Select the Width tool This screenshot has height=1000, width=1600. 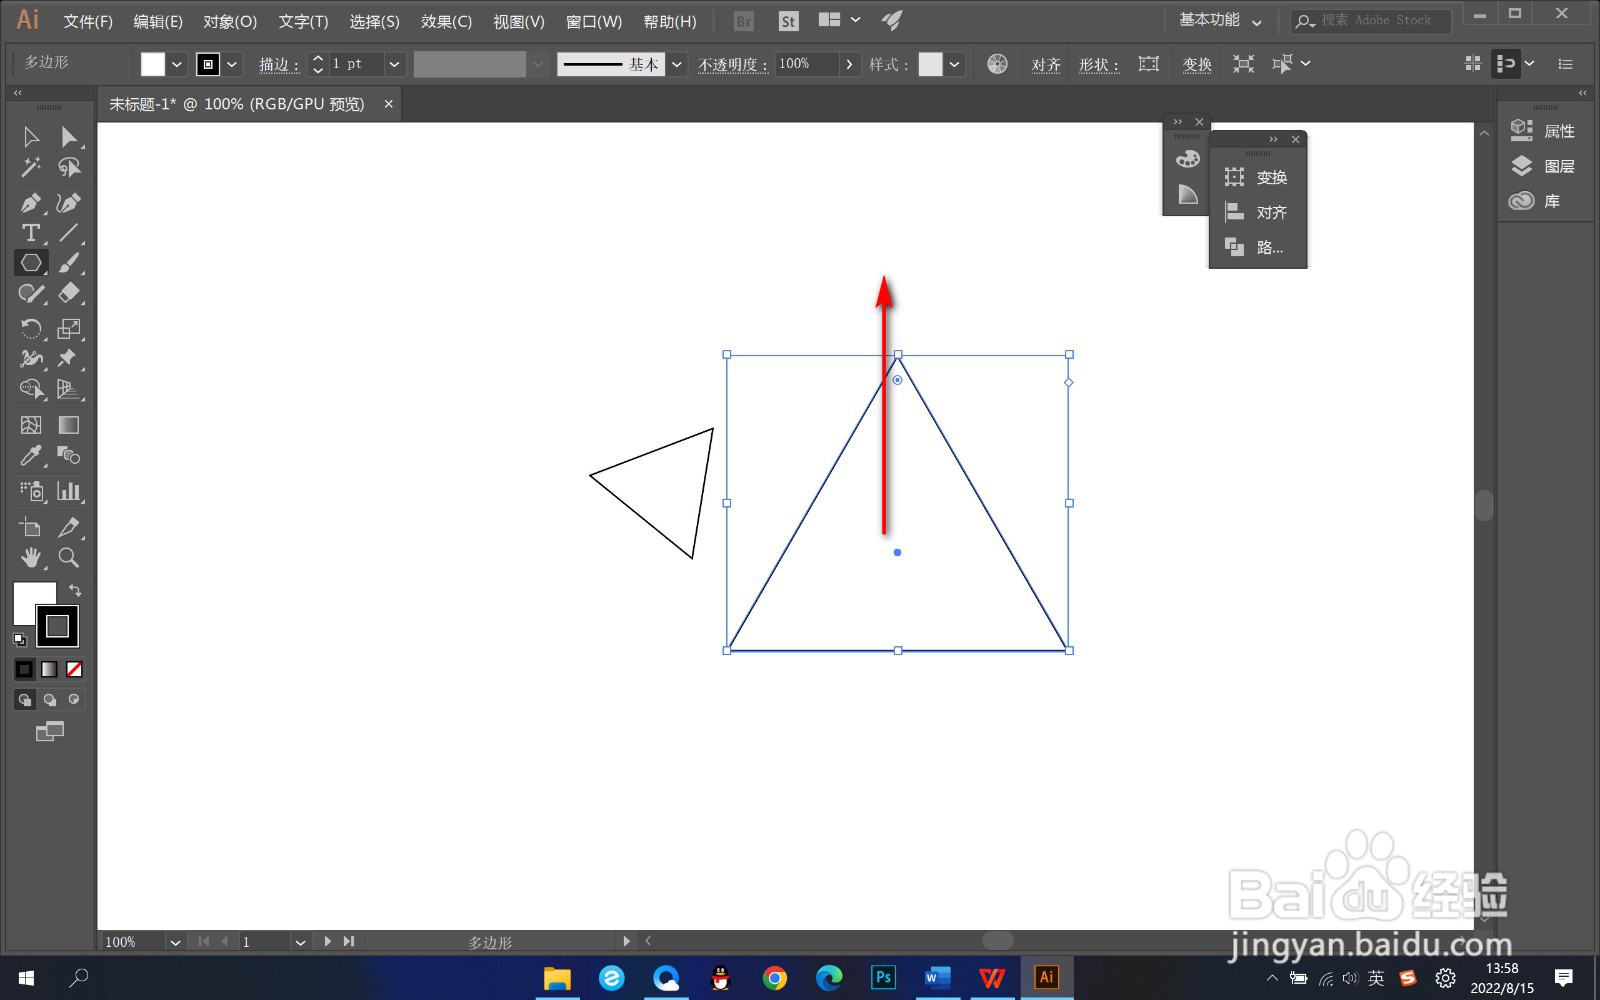(31, 359)
